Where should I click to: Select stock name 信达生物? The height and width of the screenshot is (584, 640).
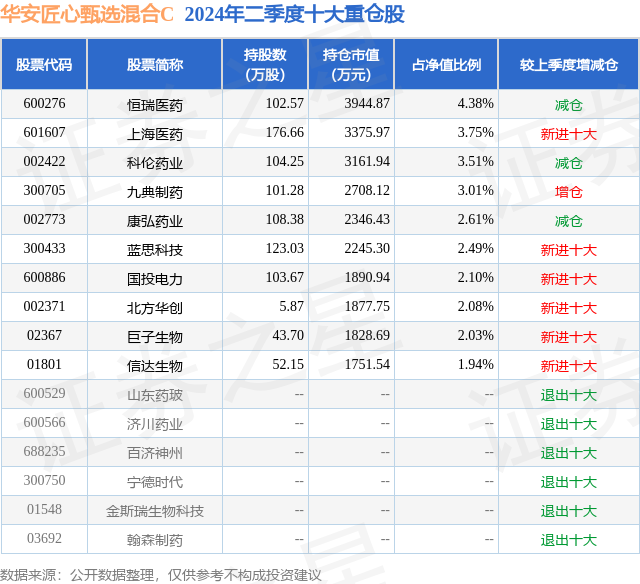(155, 366)
